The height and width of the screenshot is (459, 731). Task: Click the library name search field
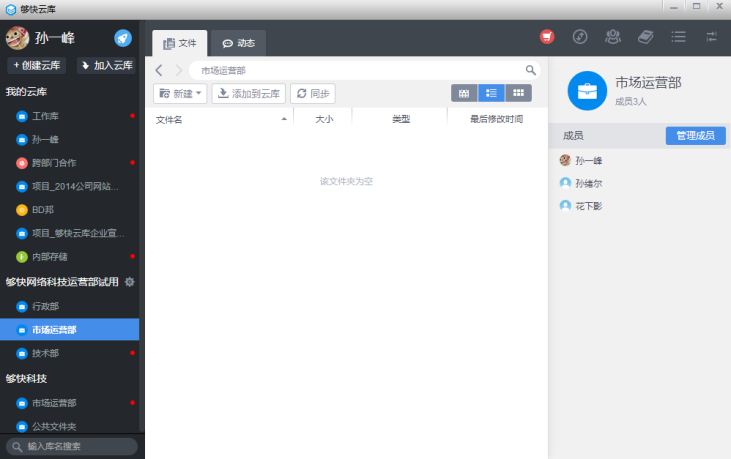pyautogui.click(x=72, y=446)
